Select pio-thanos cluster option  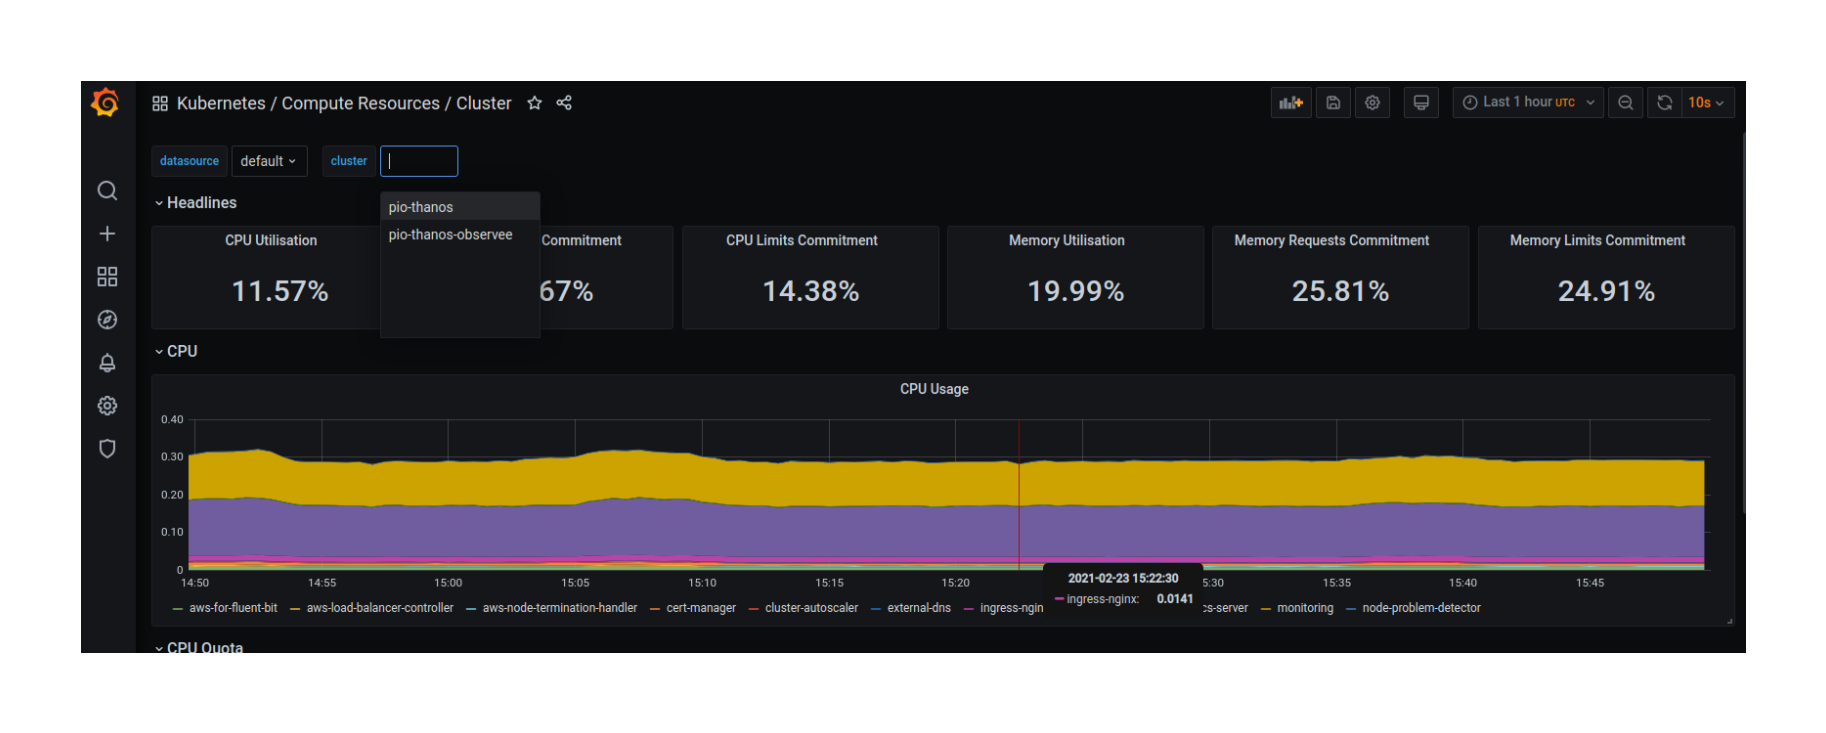point(460,207)
